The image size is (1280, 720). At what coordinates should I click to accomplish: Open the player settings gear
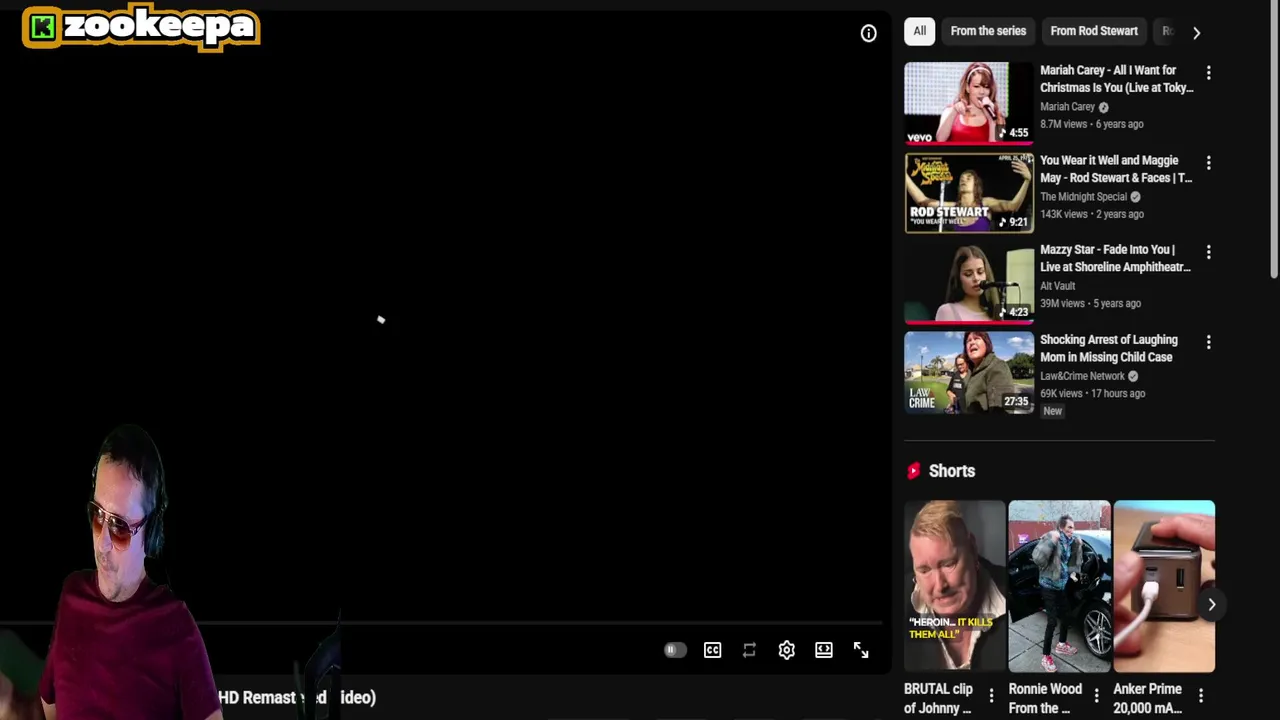787,650
